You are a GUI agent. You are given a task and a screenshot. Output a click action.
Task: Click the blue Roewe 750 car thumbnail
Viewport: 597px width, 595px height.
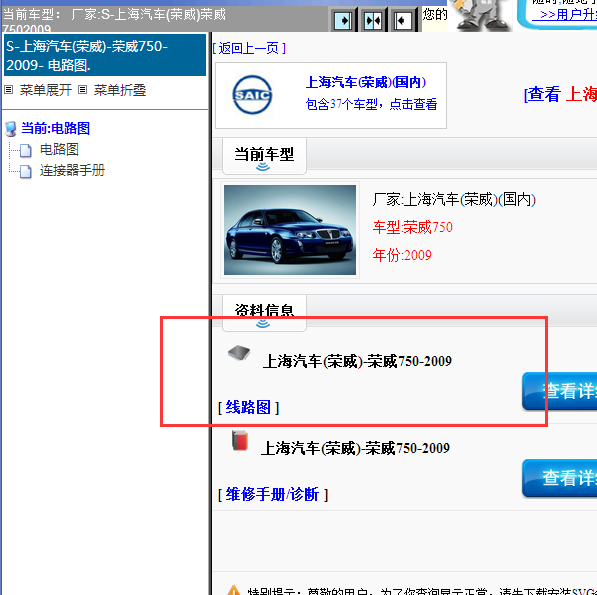pyautogui.click(x=290, y=230)
